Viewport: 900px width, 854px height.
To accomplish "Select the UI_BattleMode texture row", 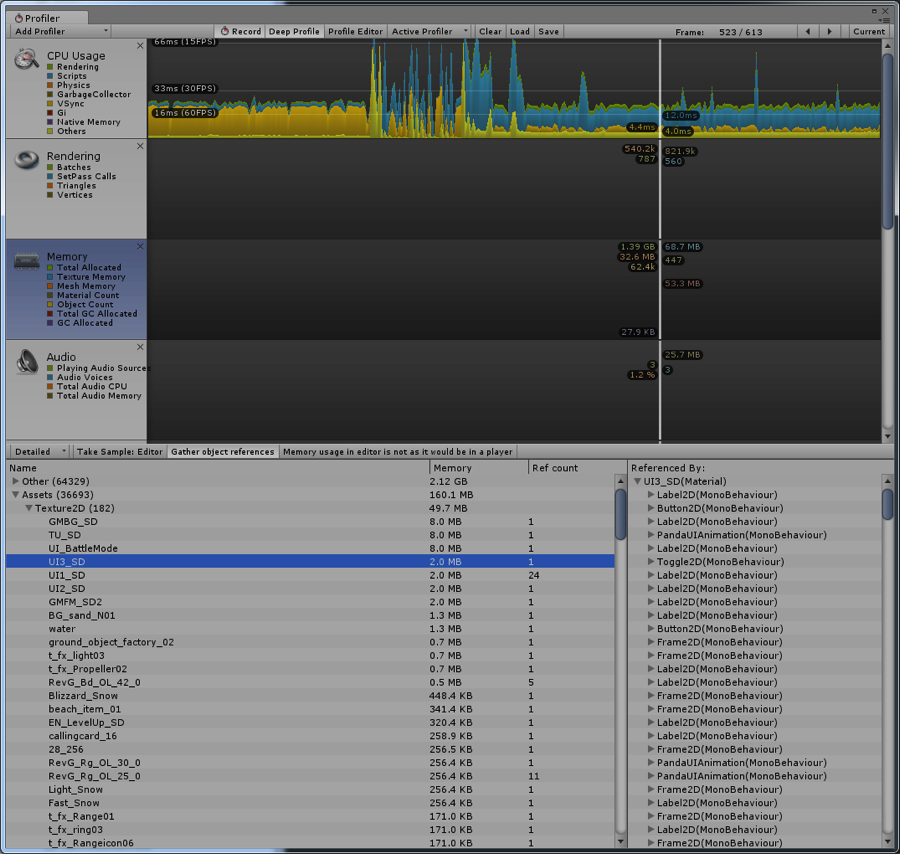I will 310,548.
